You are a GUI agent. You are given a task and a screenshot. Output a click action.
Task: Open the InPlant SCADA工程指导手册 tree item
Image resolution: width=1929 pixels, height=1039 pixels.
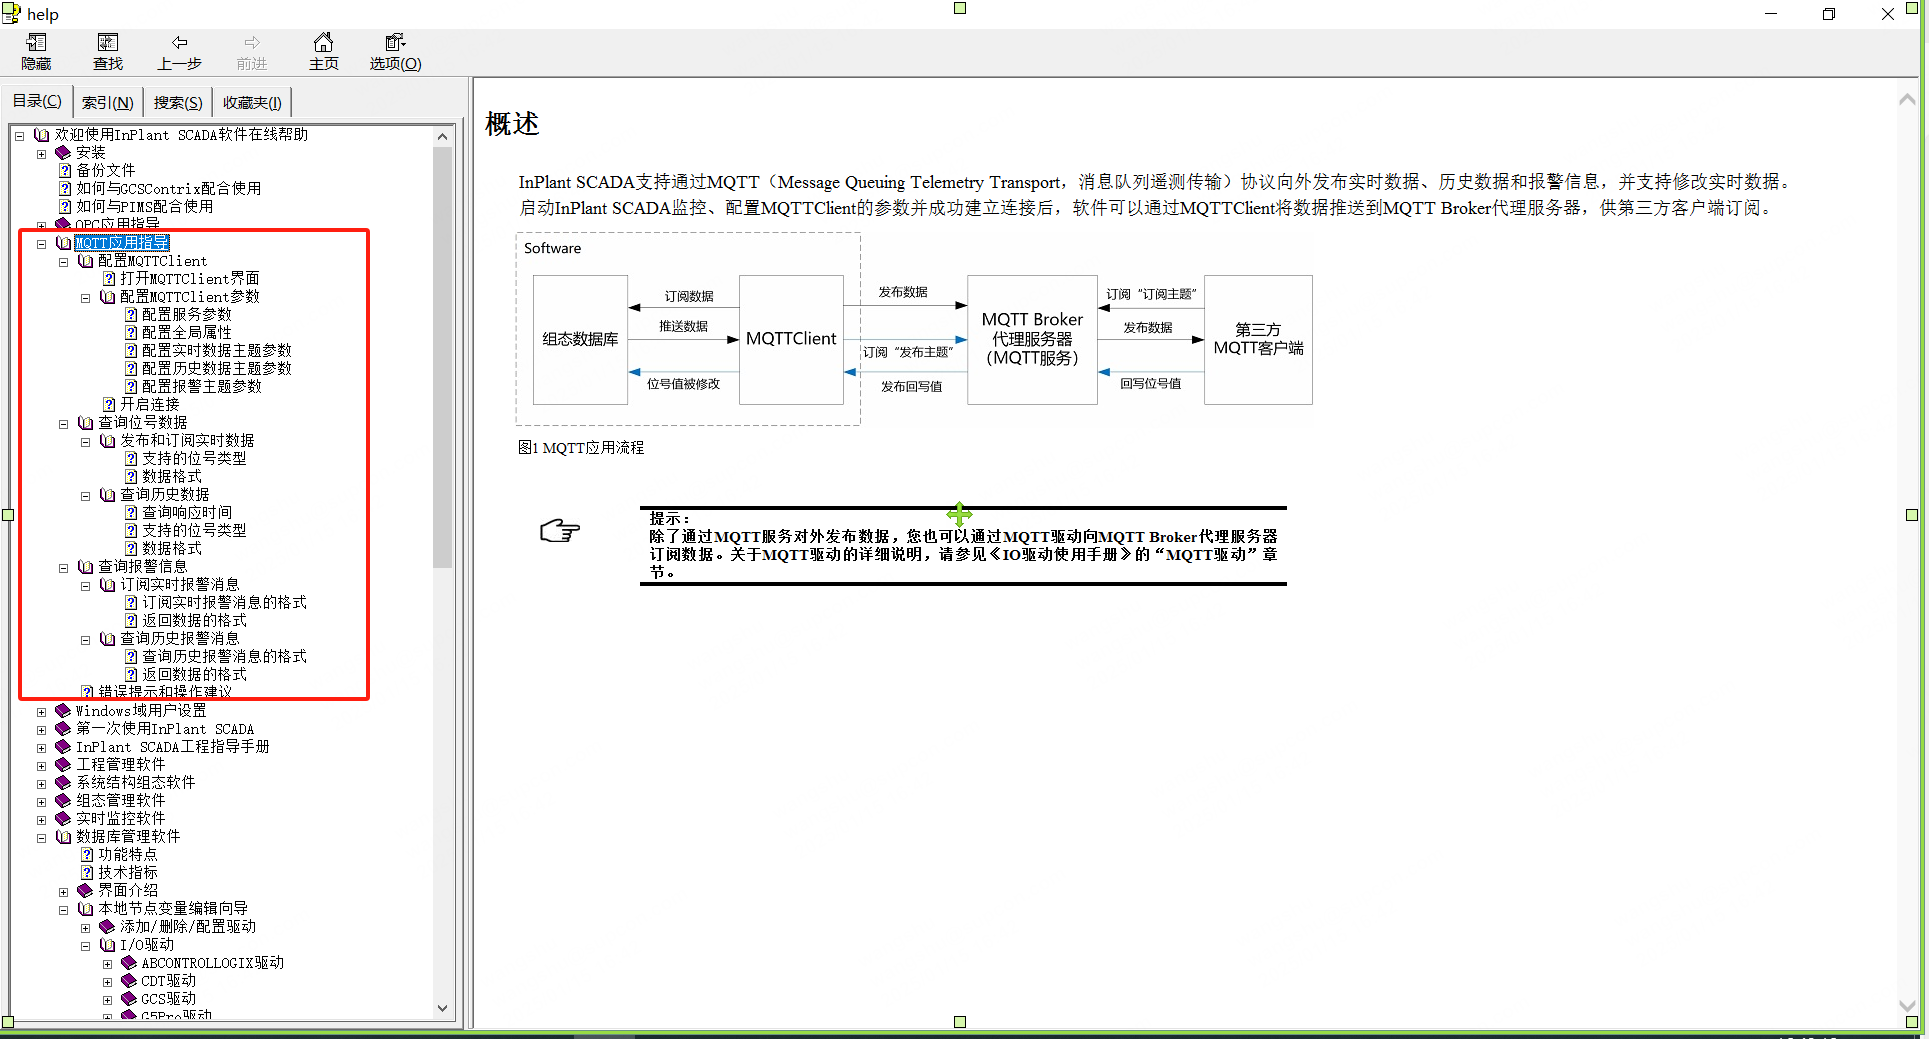pyautogui.click(x=173, y=747)
